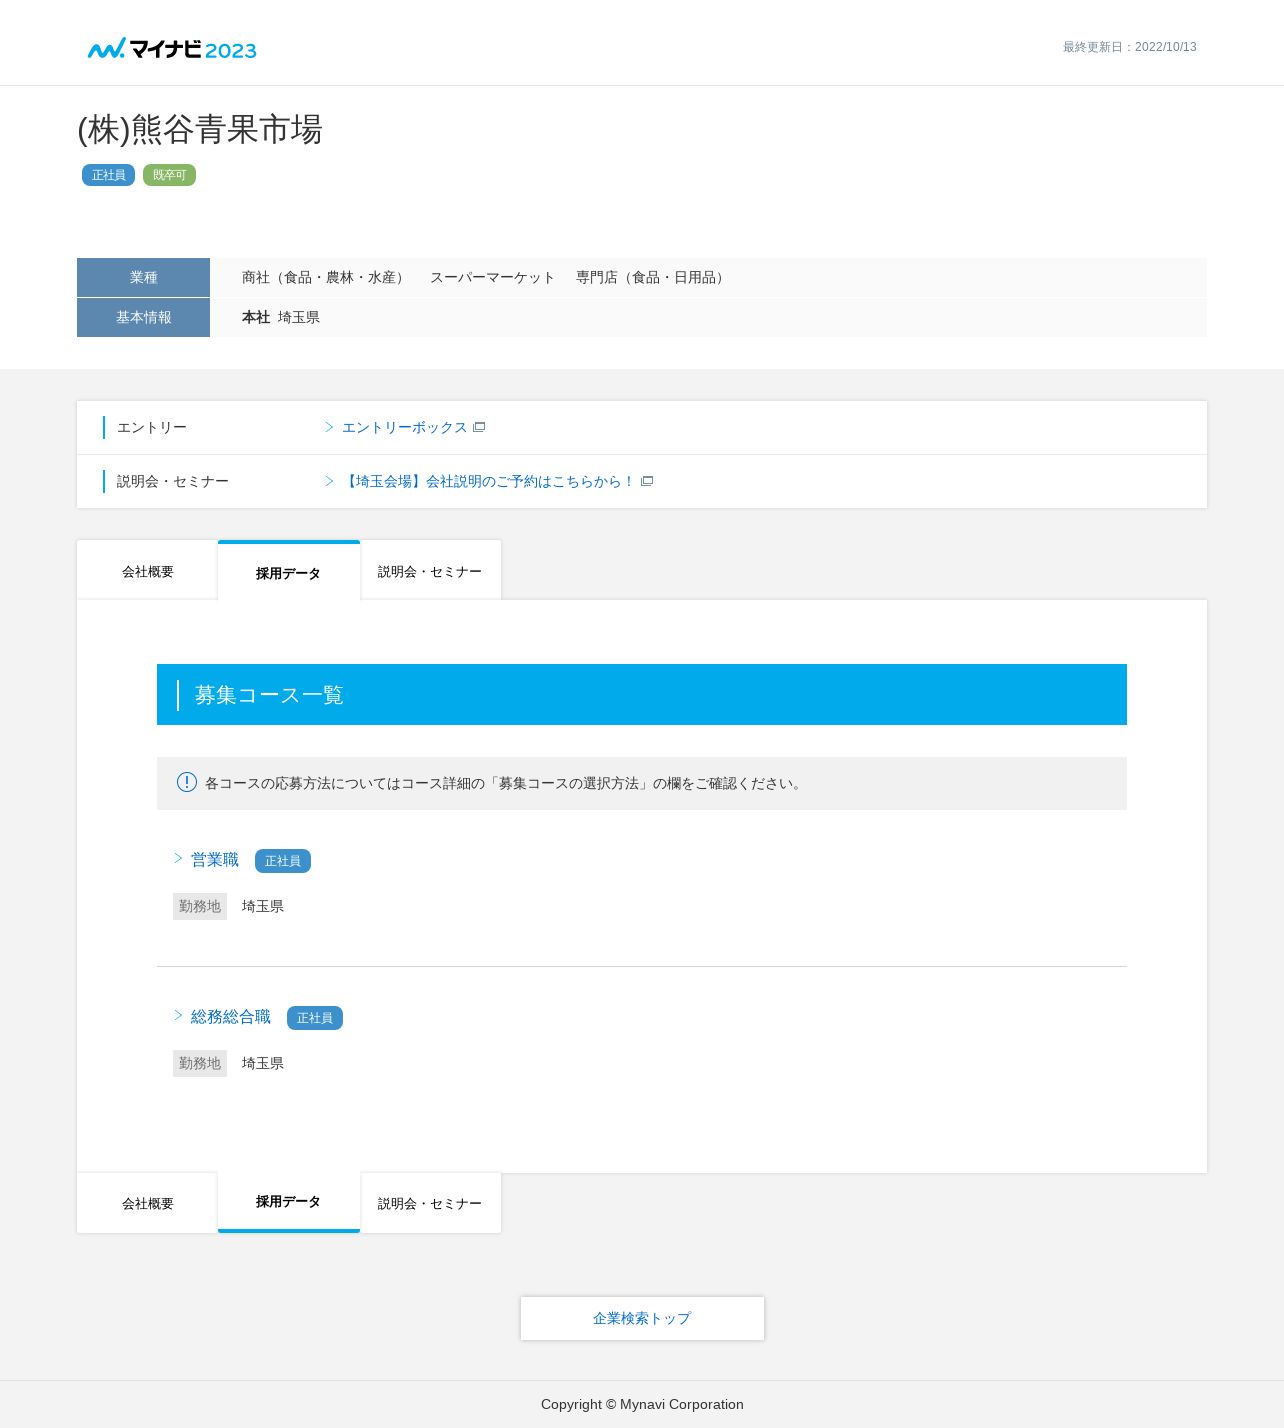Click the info icon in the notice bar

coord(187,782)
